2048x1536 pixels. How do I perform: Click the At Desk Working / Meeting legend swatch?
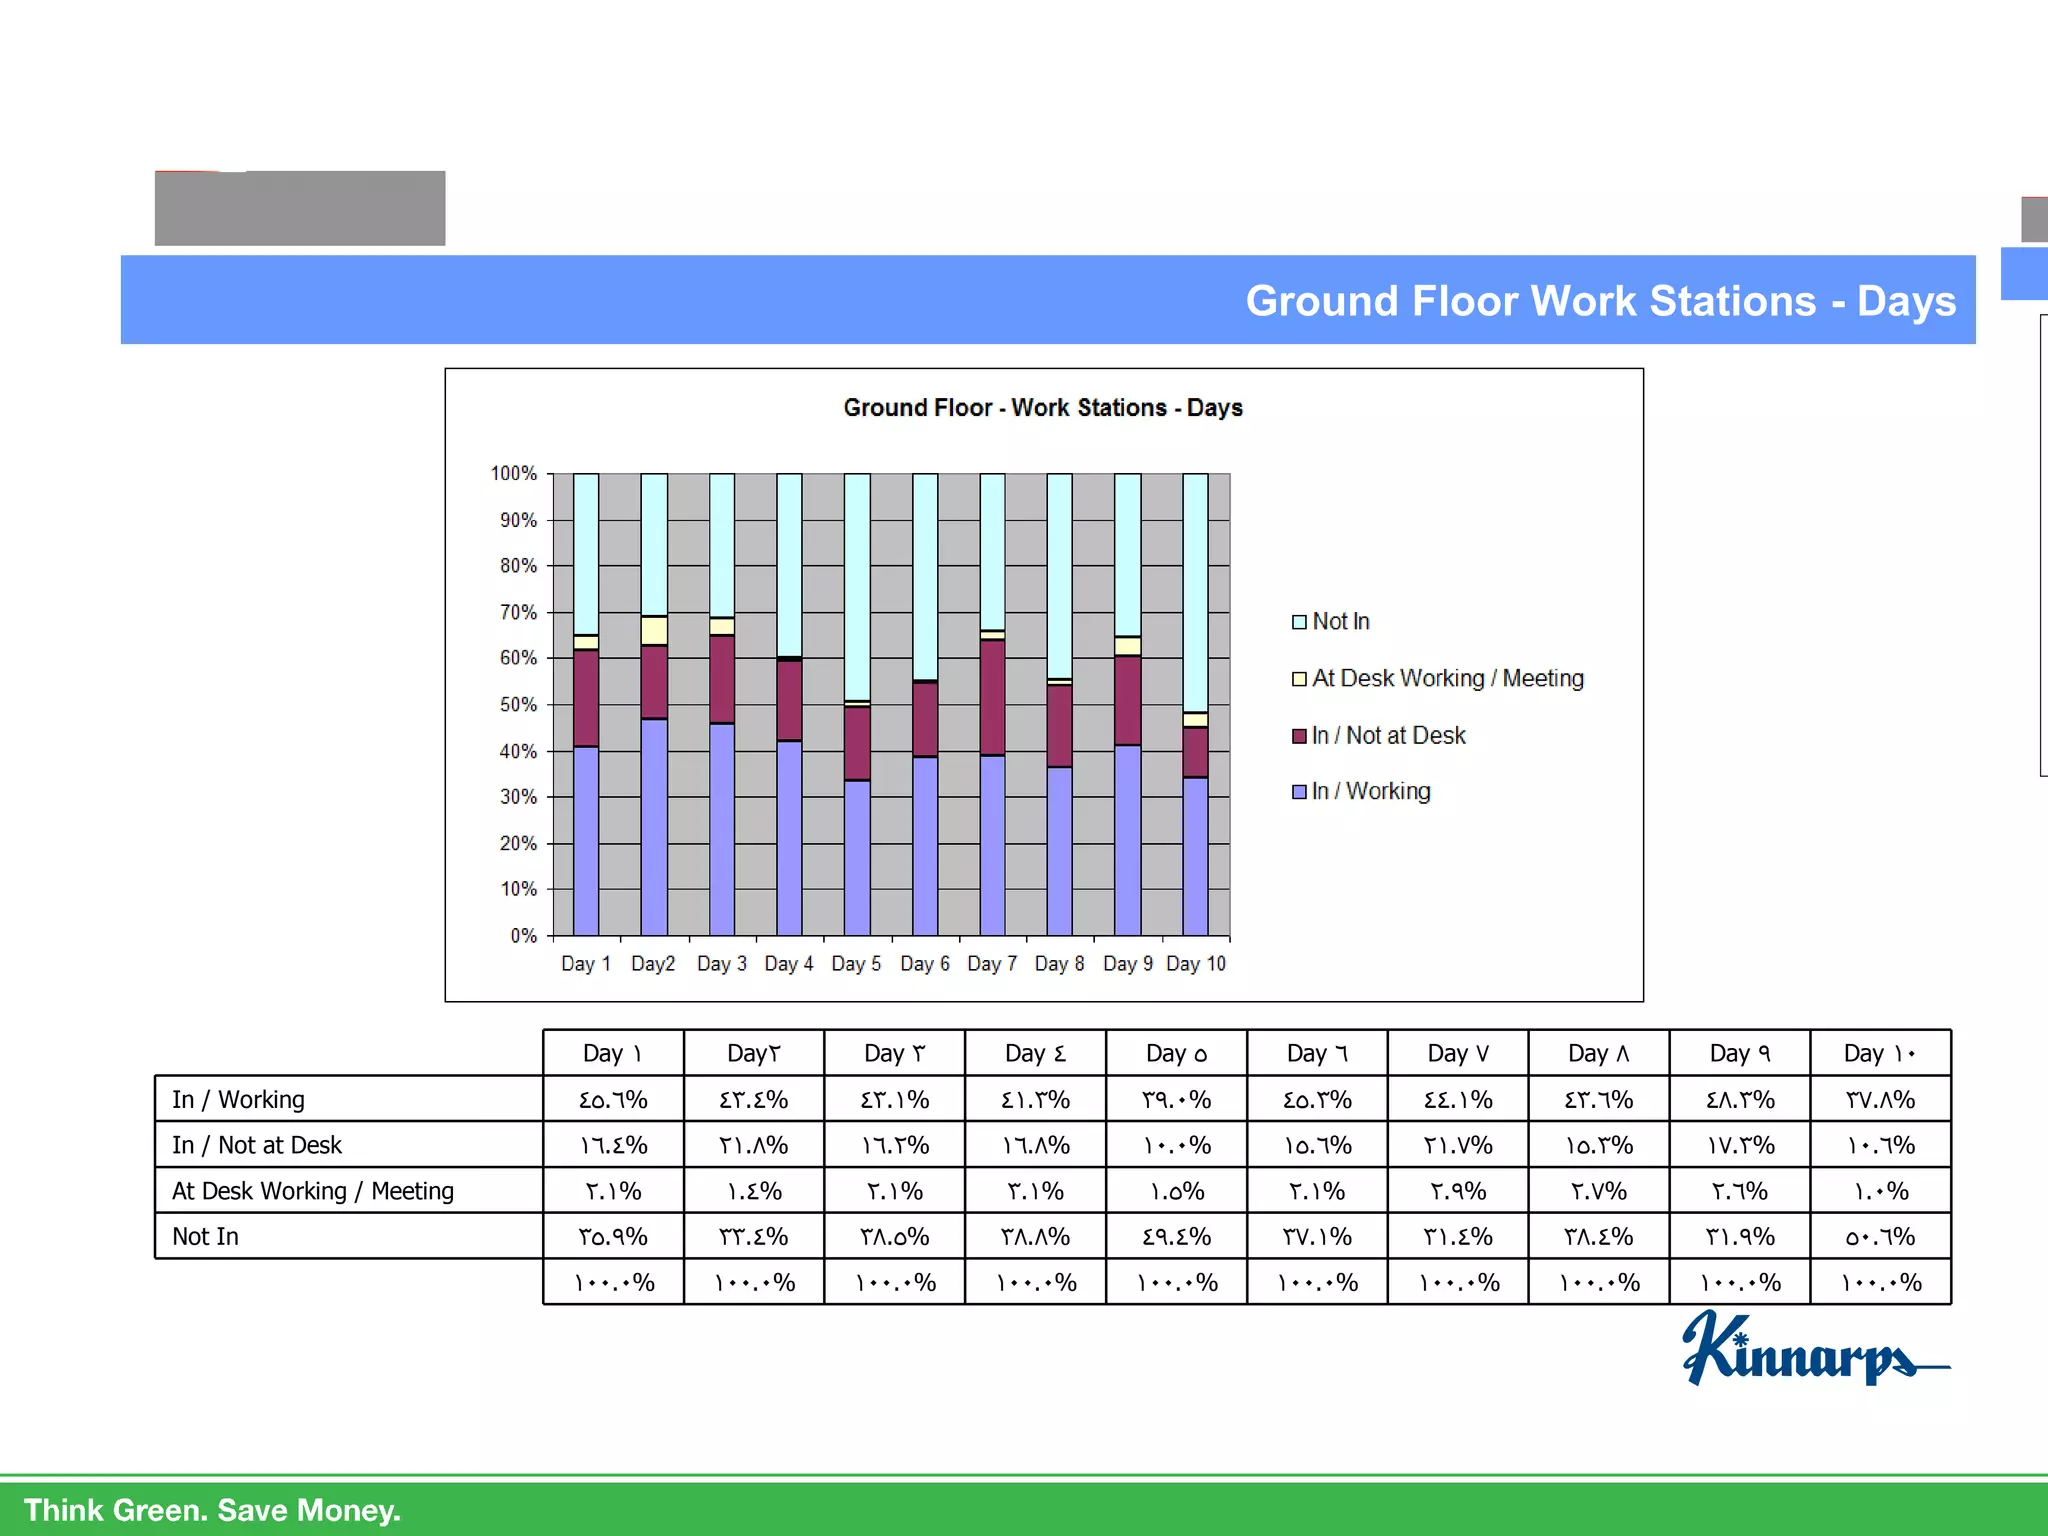(1299, 679)
